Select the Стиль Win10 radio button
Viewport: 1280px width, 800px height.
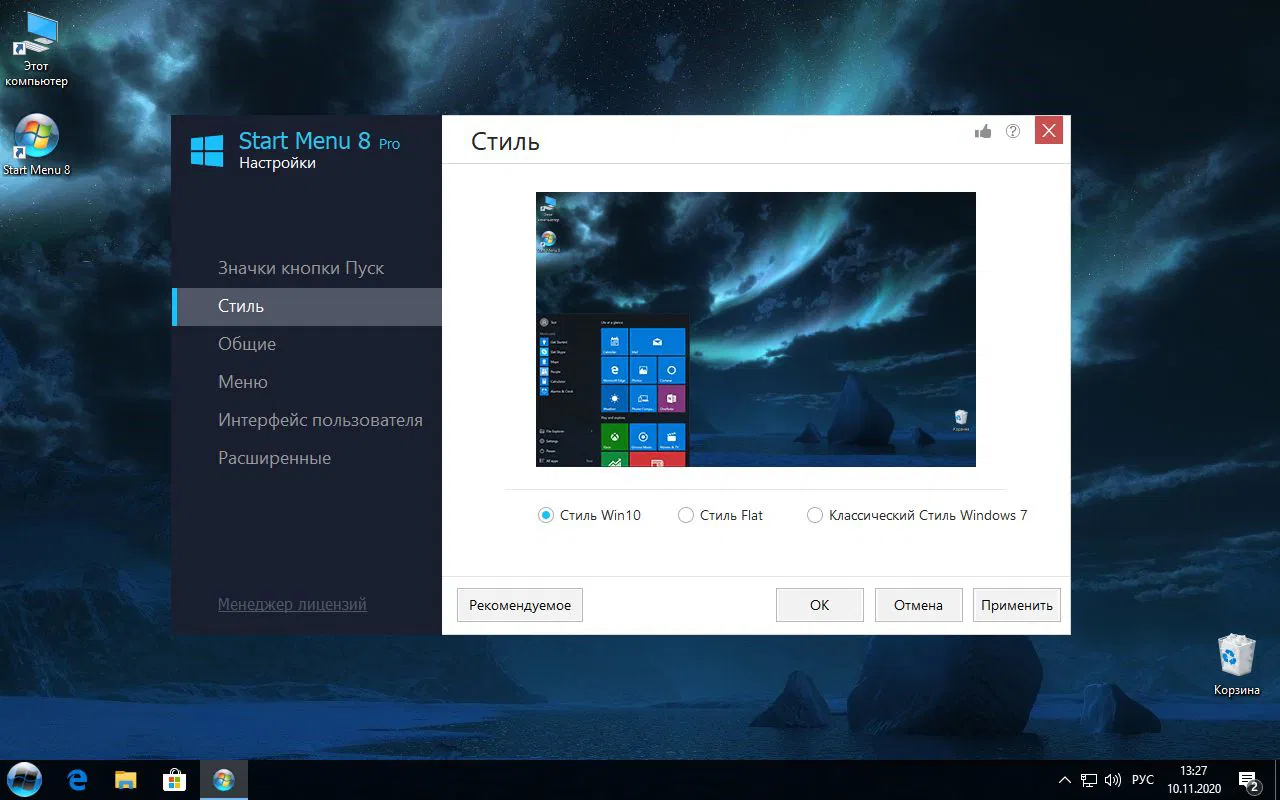546,515
